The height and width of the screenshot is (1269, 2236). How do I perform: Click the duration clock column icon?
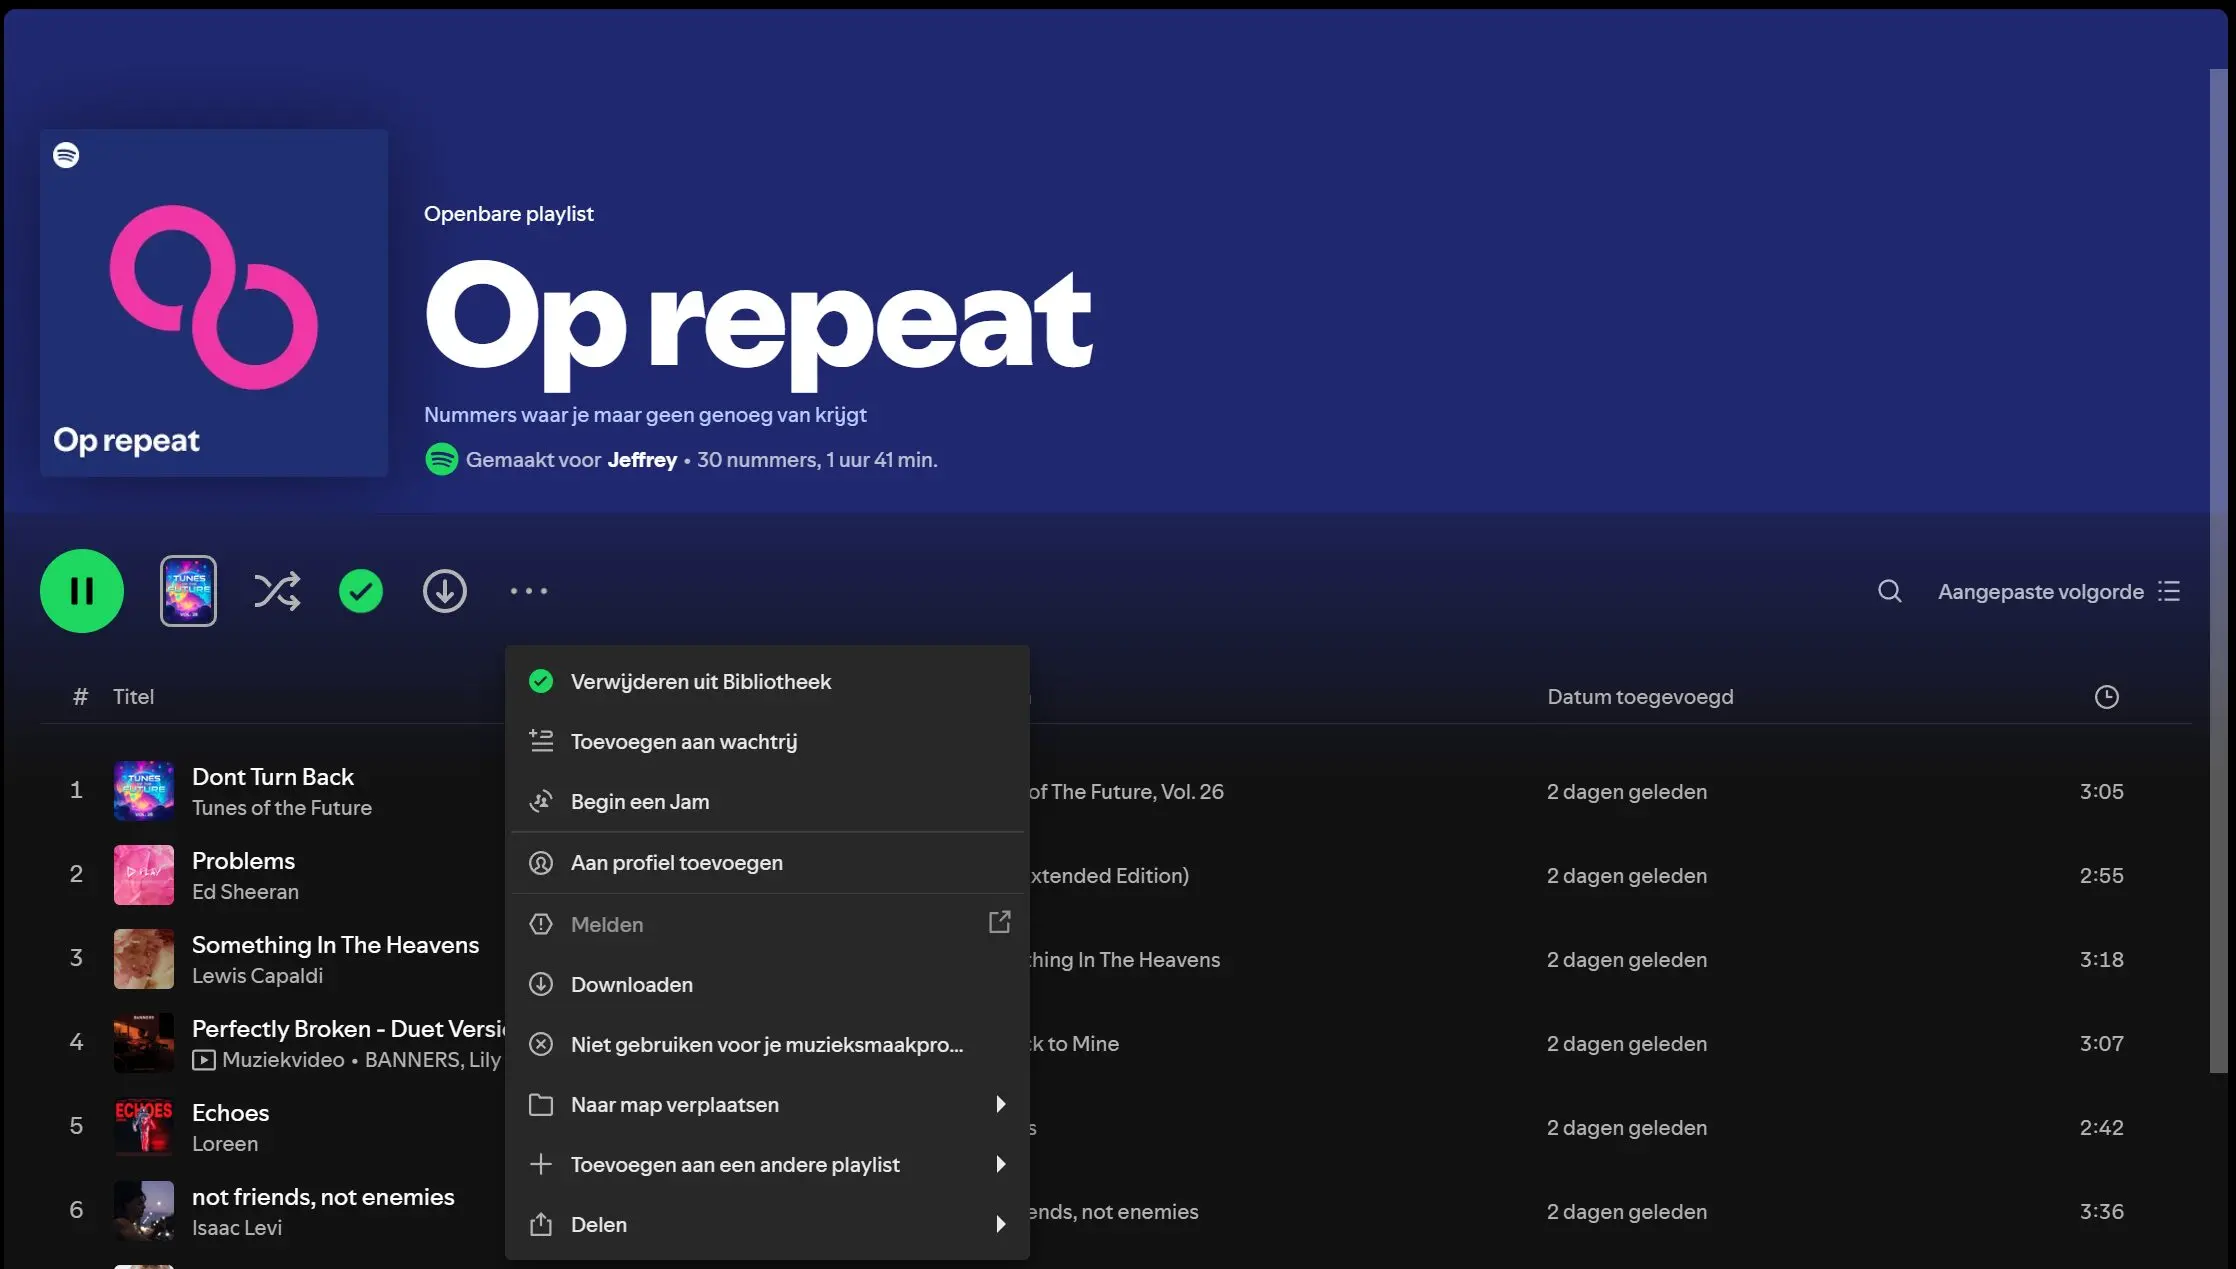2105,696
